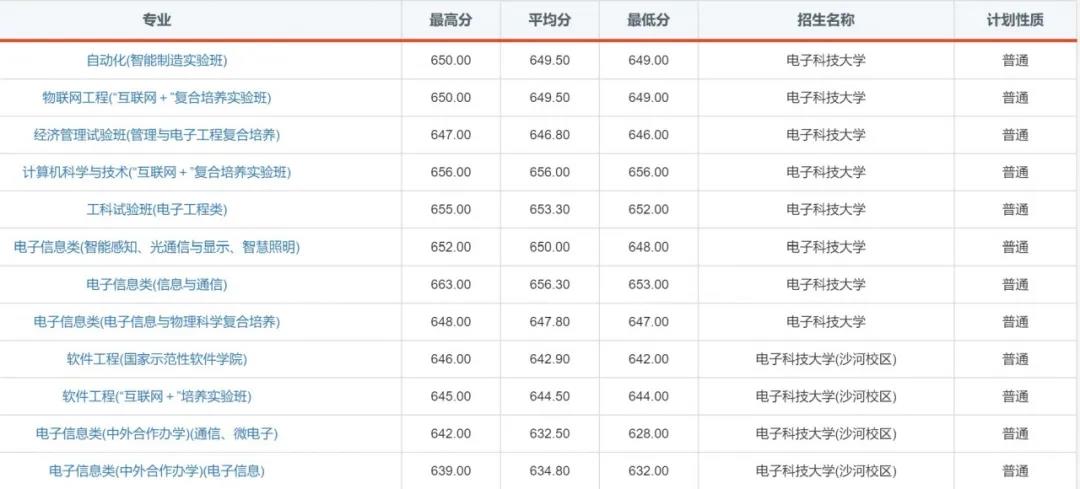Screen dimensions: 1080x489
Task: Open 计算机科学与技术("互联网+"复合培养实验班) link
Action: 157,172
